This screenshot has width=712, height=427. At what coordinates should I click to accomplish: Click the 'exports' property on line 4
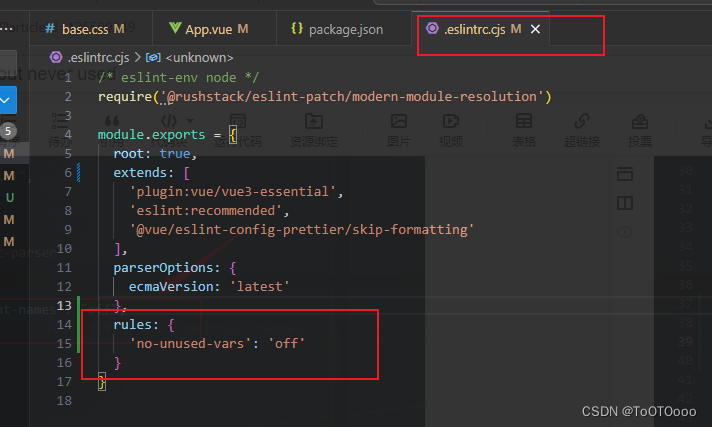click(178, 135)
